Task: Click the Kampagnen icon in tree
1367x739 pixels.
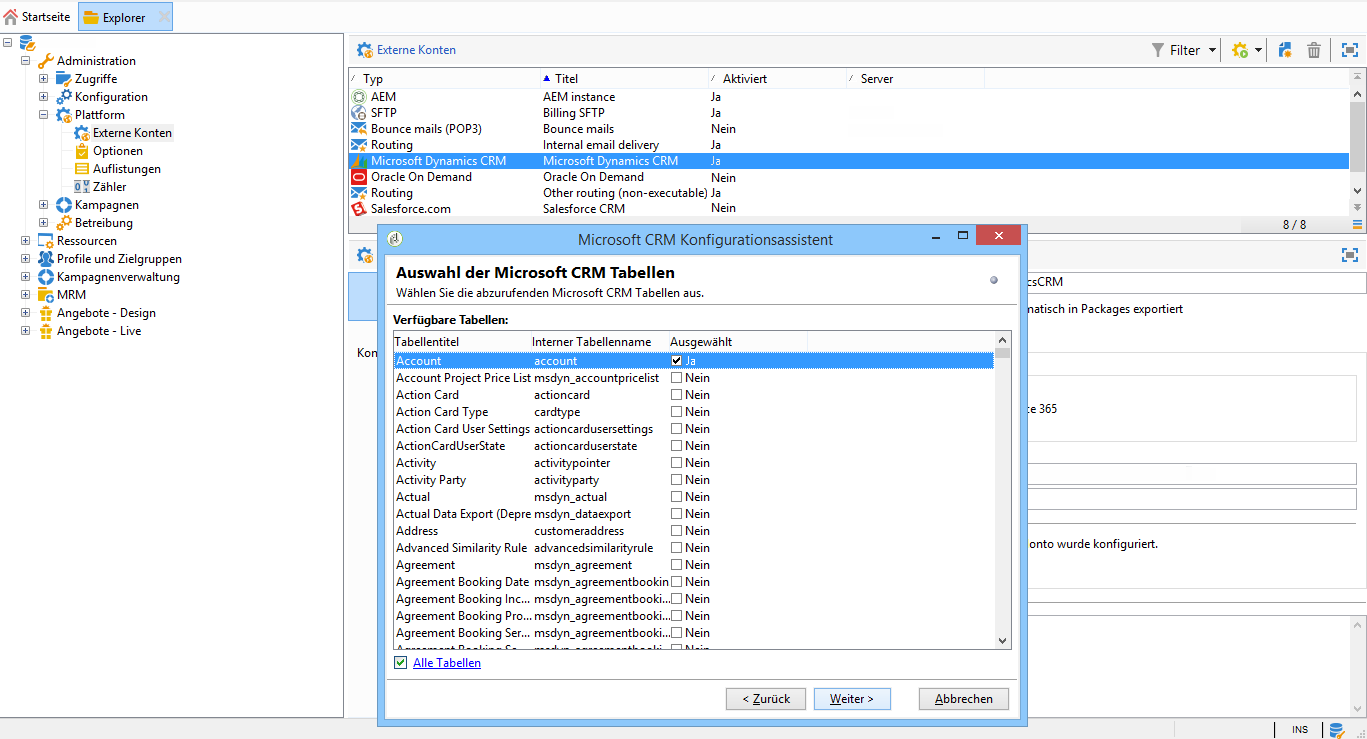Action: [63, 205]
